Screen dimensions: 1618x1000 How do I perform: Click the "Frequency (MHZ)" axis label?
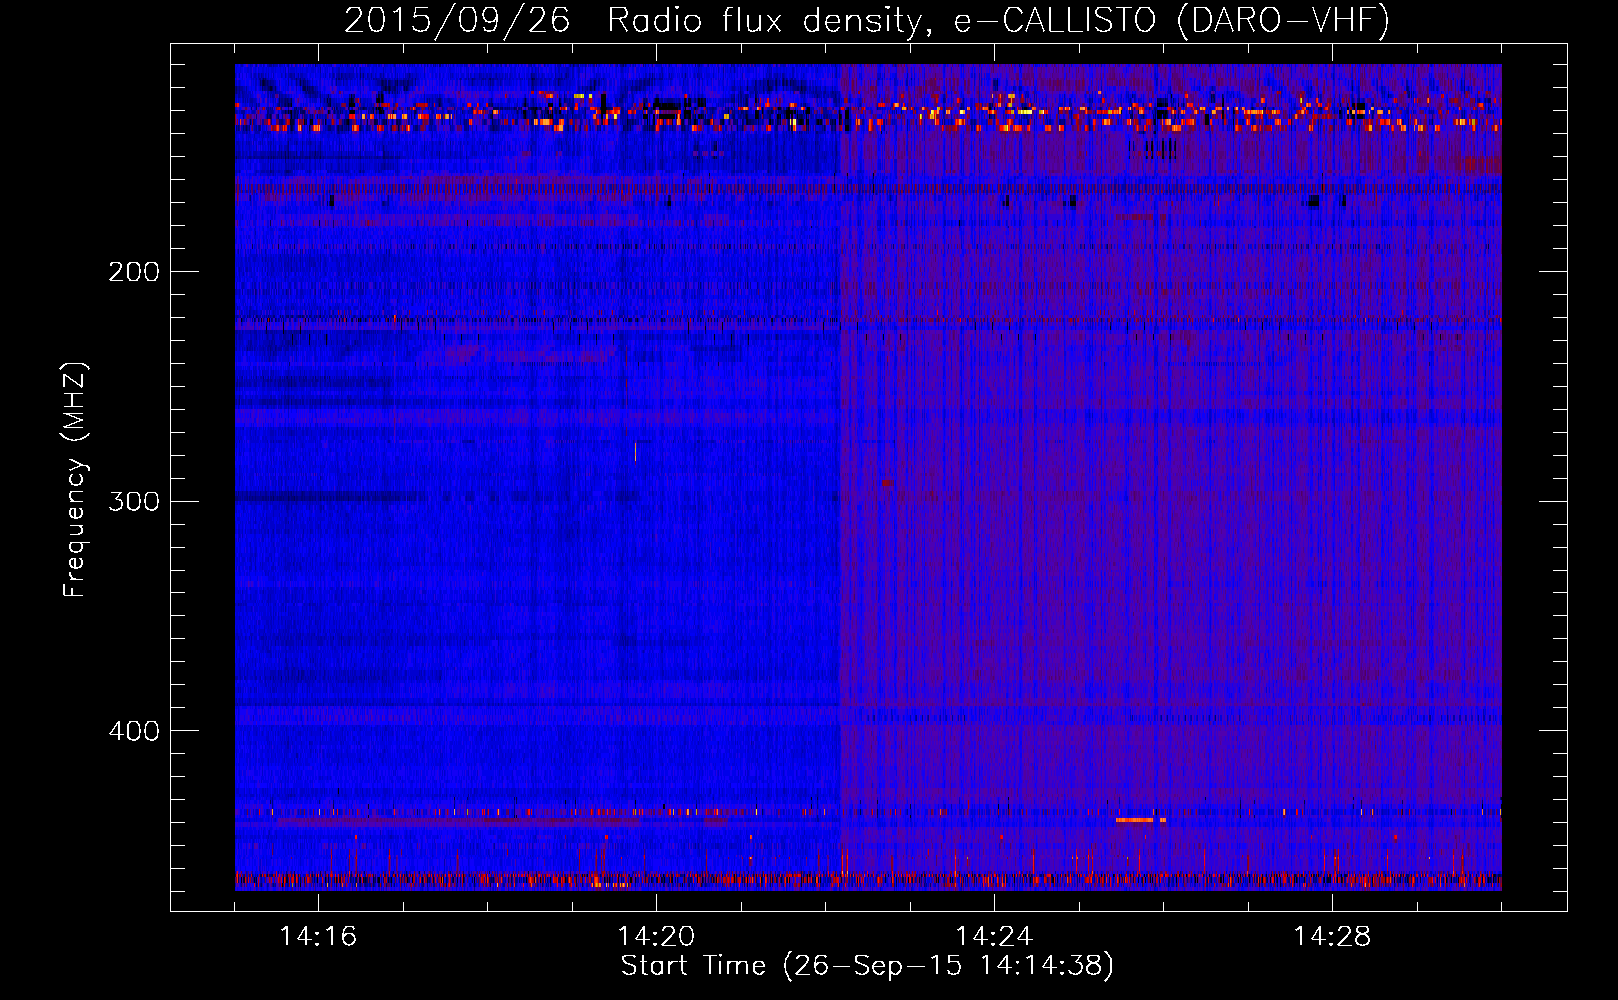(x=75, y=480)
